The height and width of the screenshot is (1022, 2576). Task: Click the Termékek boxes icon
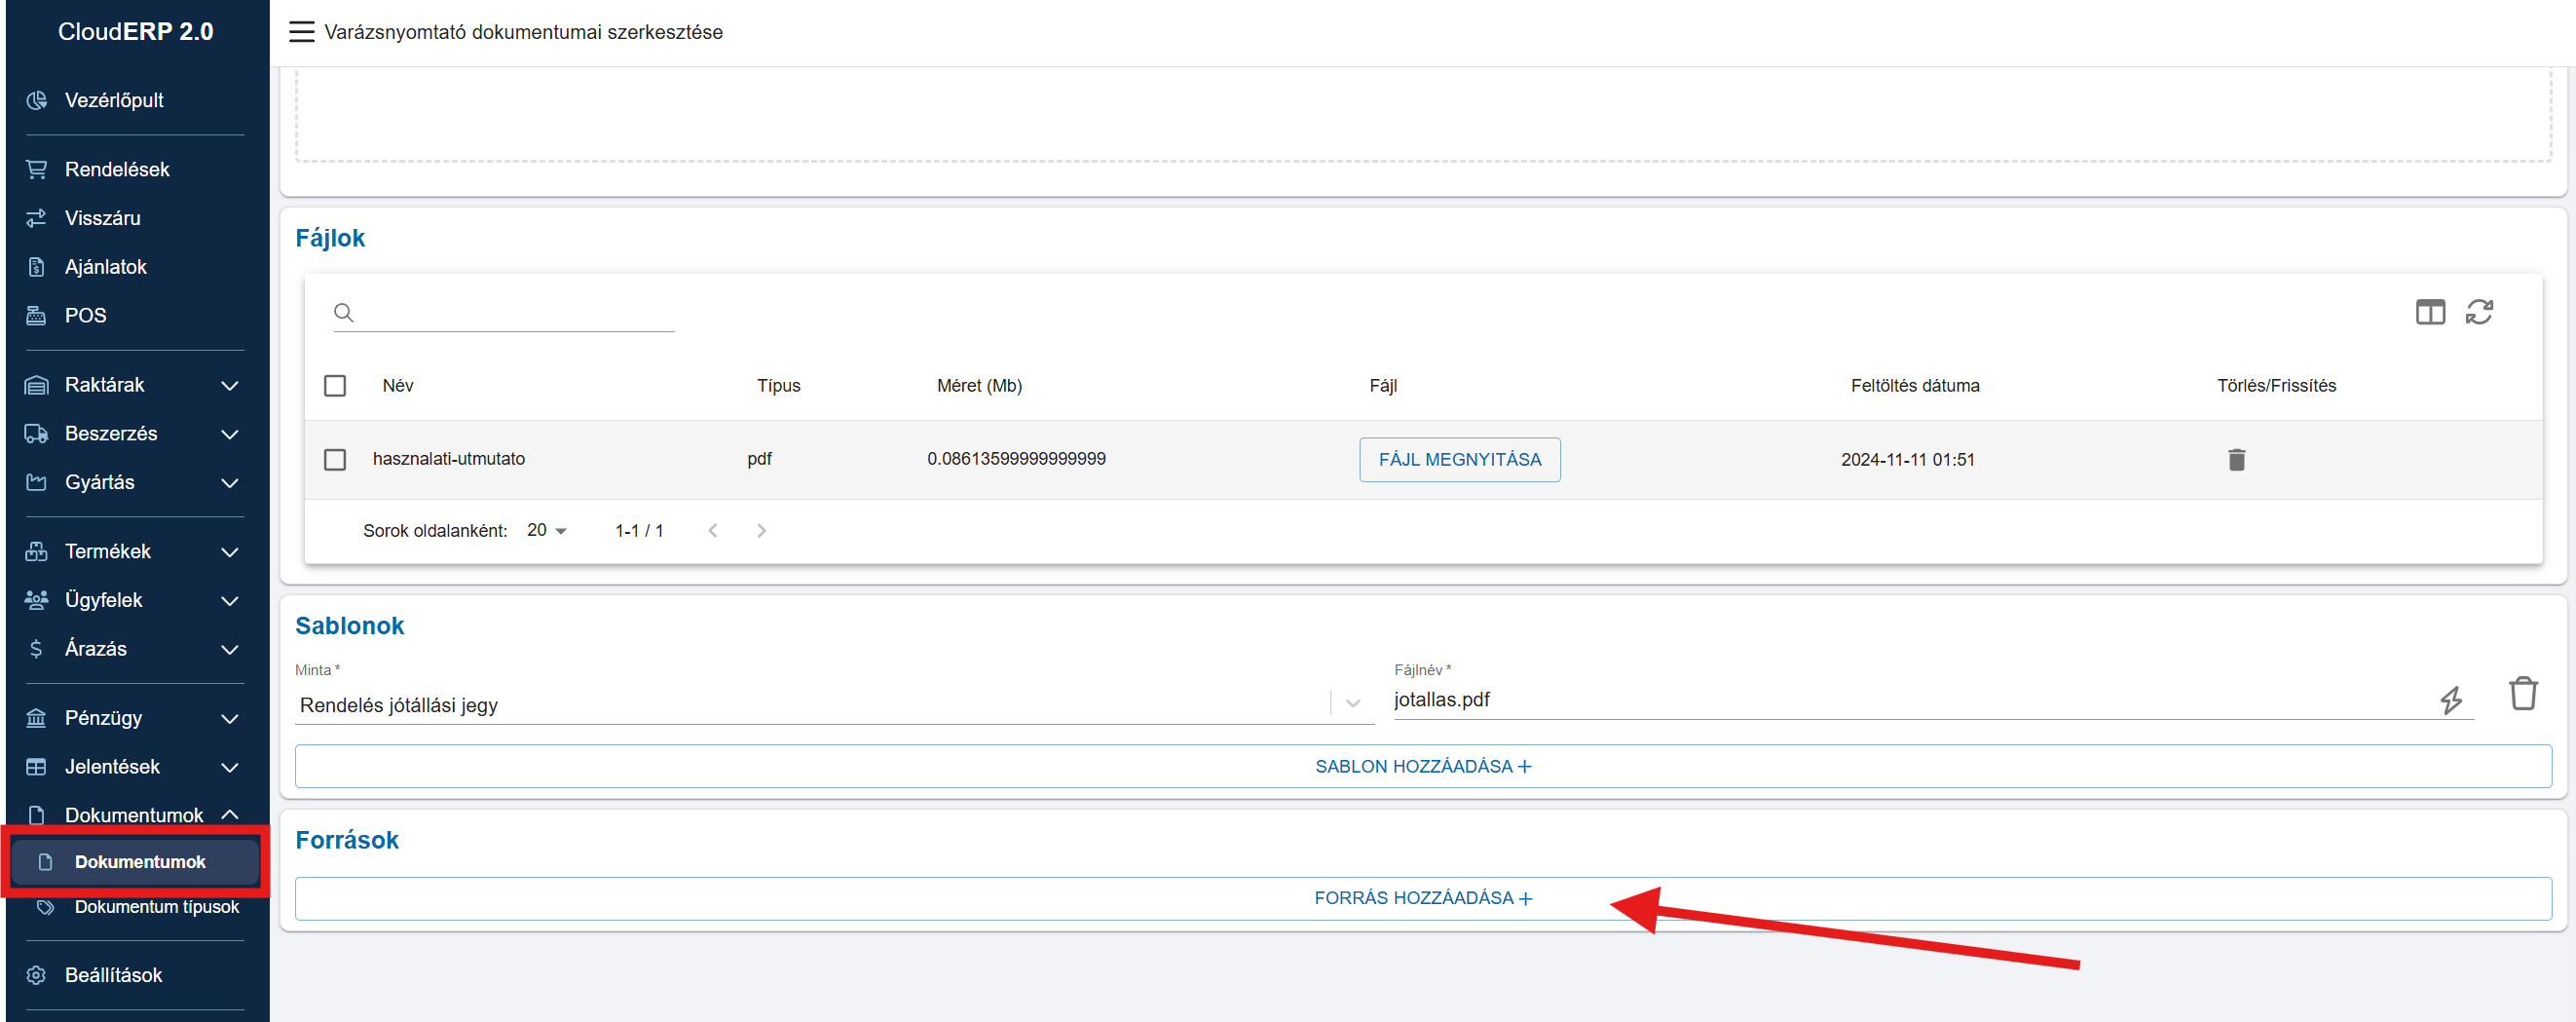click(x=37, y=551)
